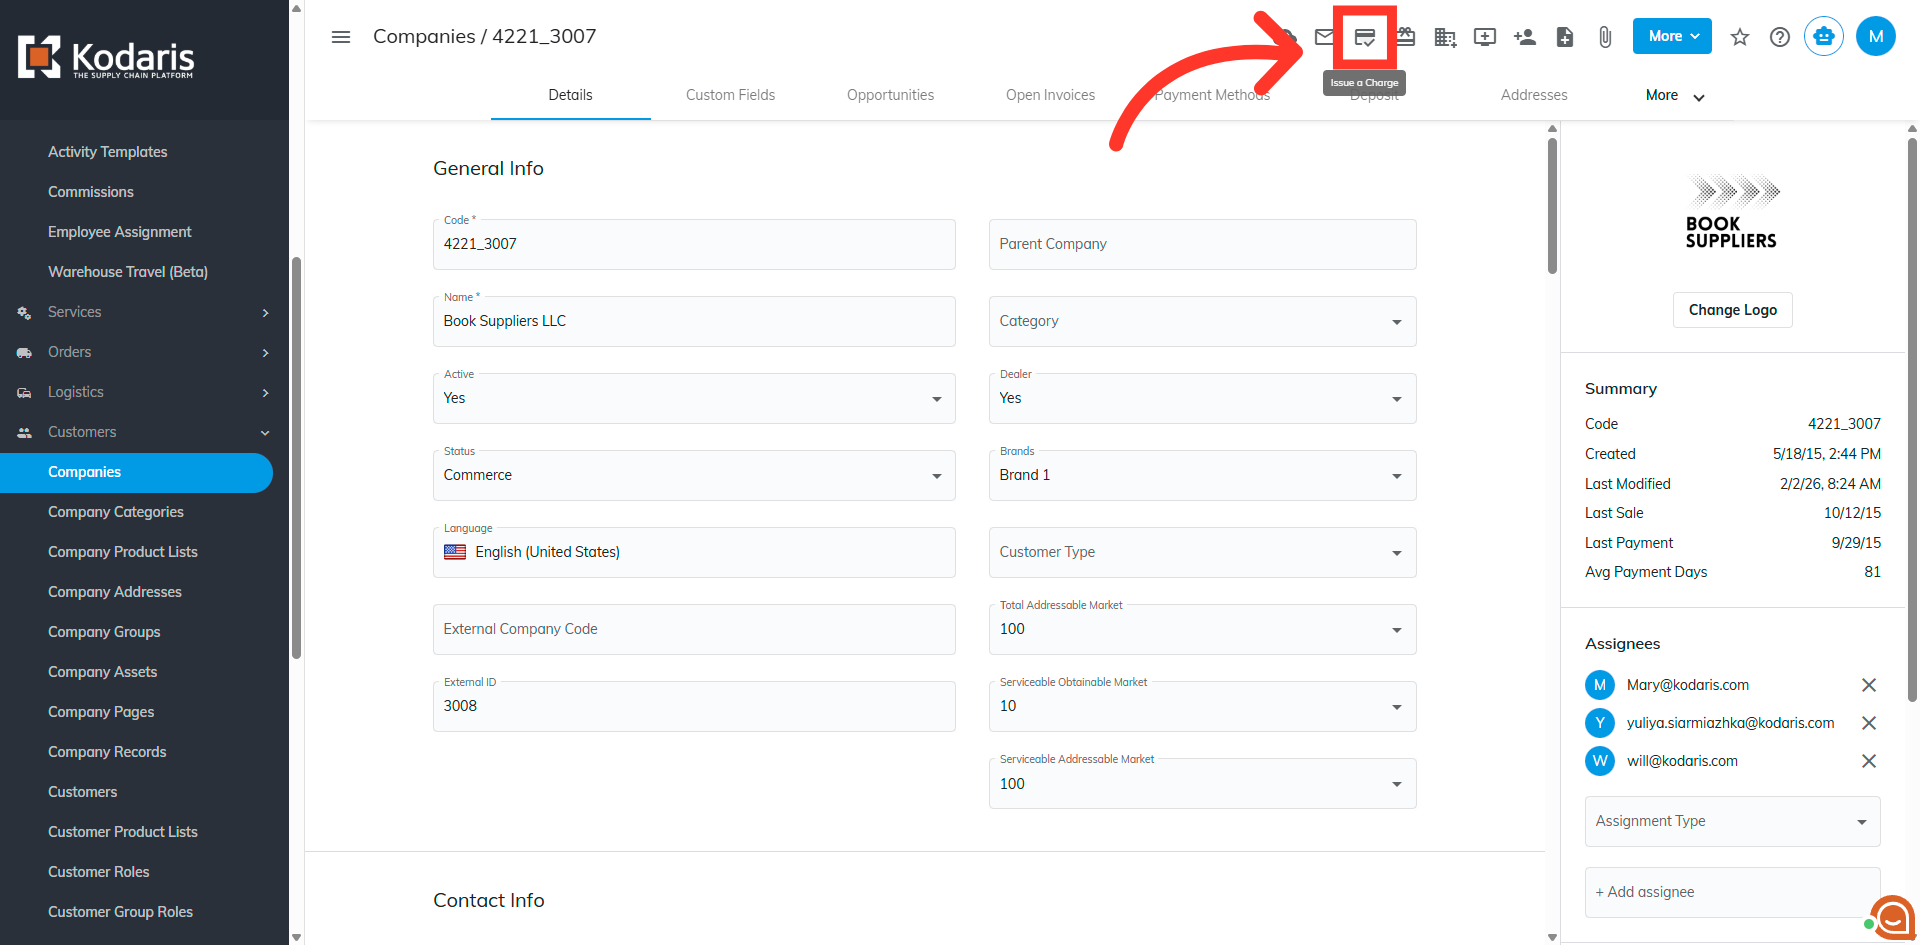Open Employee Assignment in the sidebar

pos(120,232)
